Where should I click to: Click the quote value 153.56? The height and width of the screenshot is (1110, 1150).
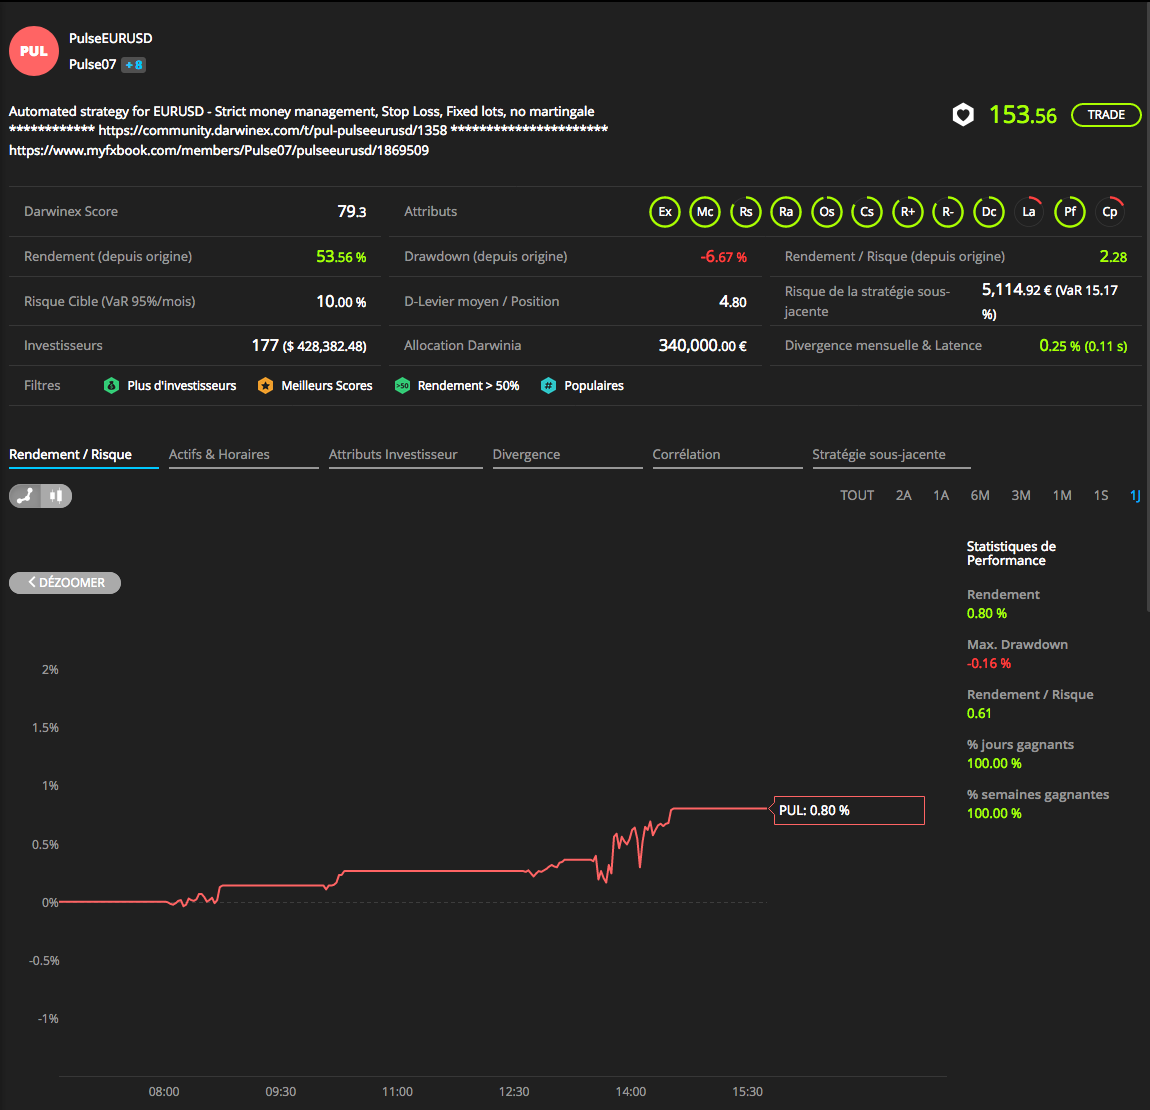[1023, 114]
